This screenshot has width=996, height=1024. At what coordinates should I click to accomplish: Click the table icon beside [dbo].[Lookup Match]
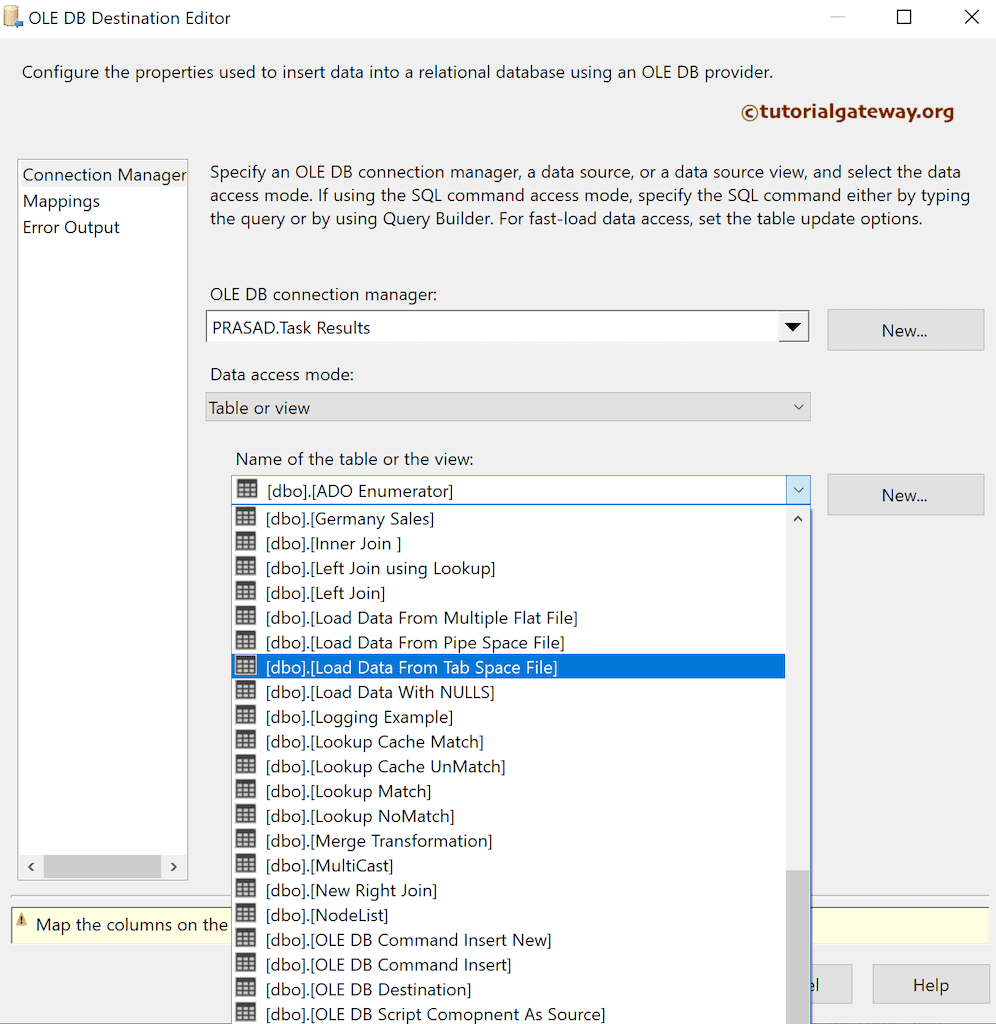(246, 790)
